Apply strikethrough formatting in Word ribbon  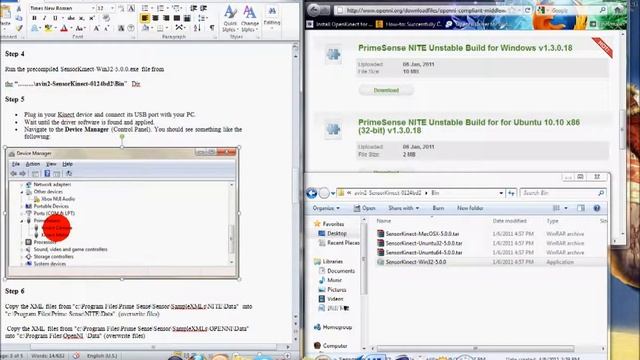click(x=71, y=18)
